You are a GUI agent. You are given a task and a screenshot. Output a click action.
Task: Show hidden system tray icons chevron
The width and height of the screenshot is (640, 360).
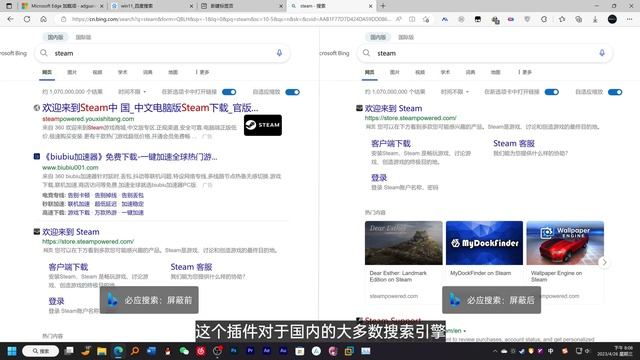click(x=495, y=351)
